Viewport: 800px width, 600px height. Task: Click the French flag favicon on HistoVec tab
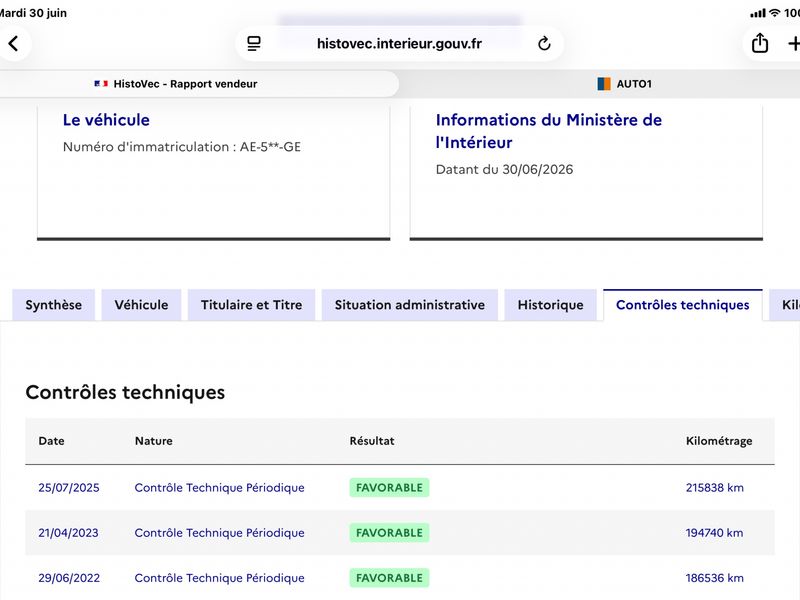[x=101, y=84]
